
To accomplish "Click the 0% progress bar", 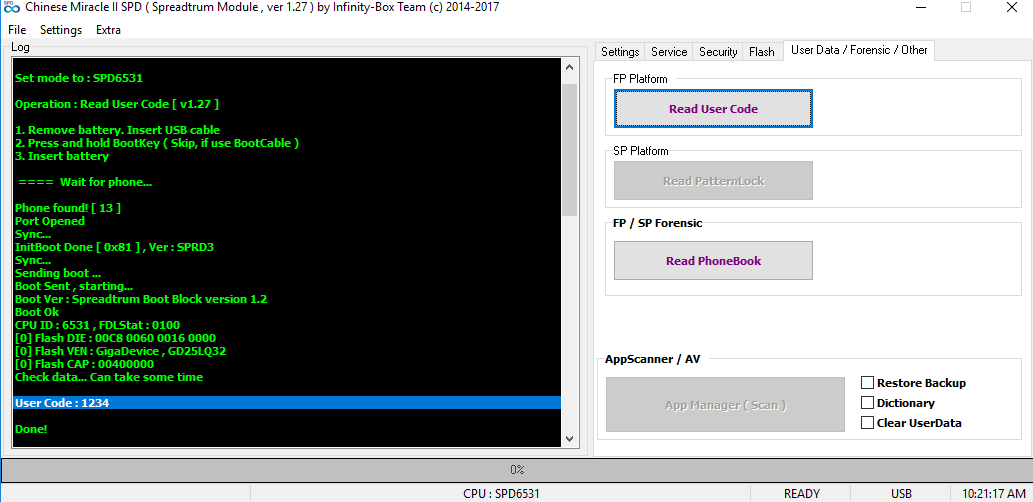I will pyautogui.click(x=516, y=470).
